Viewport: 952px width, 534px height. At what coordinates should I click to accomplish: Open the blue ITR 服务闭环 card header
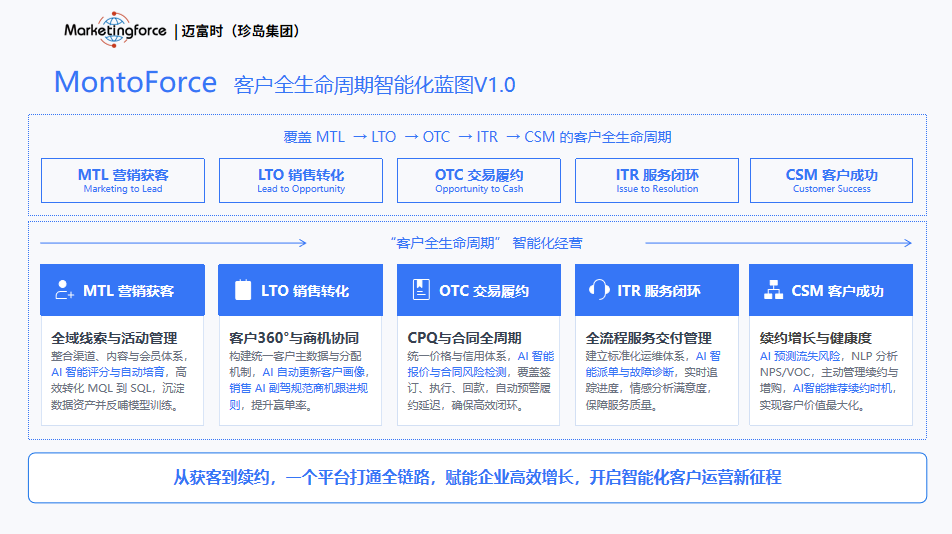[x=657, y=290]
